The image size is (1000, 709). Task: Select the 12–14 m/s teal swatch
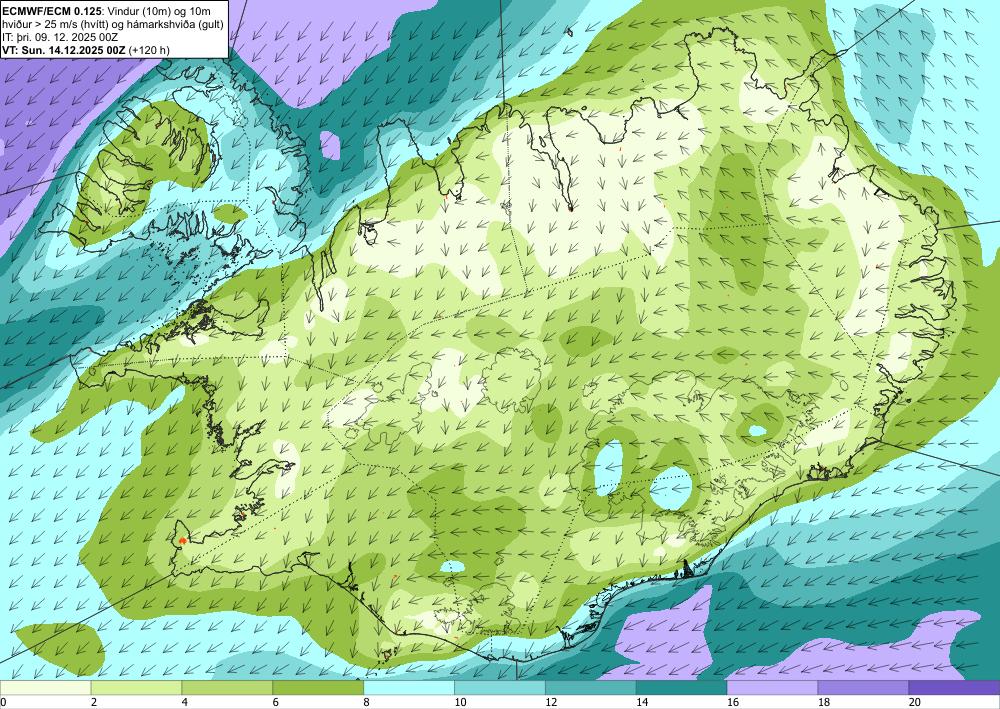pos(591,688)
